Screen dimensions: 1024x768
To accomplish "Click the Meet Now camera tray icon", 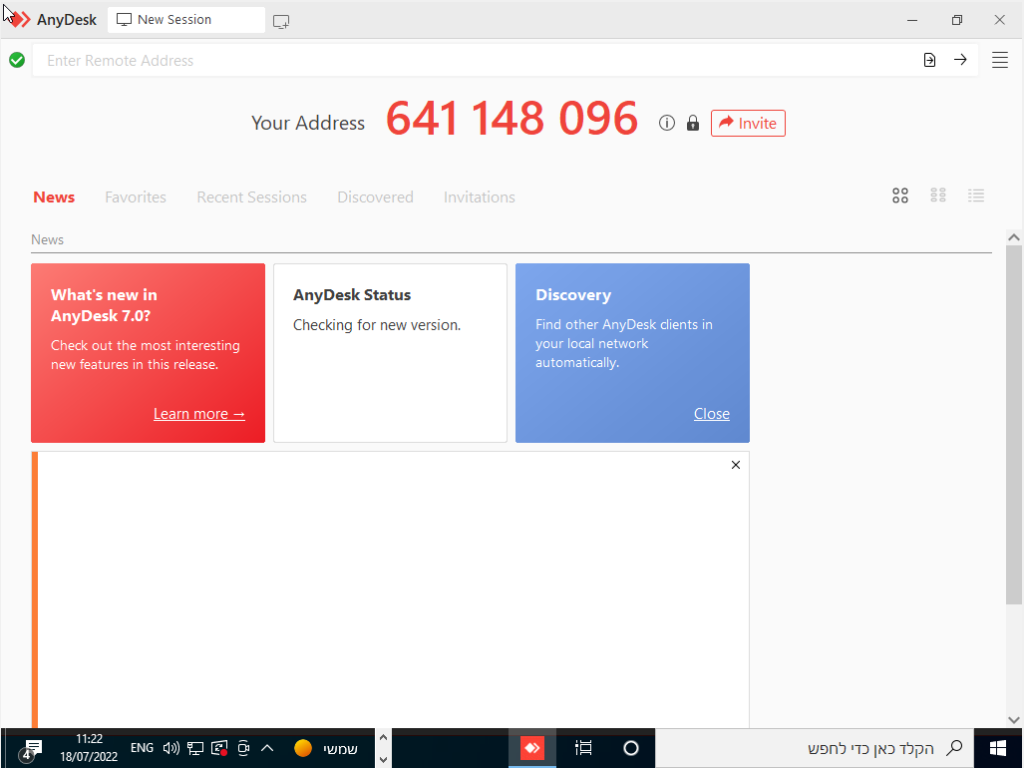I will 244,748.
